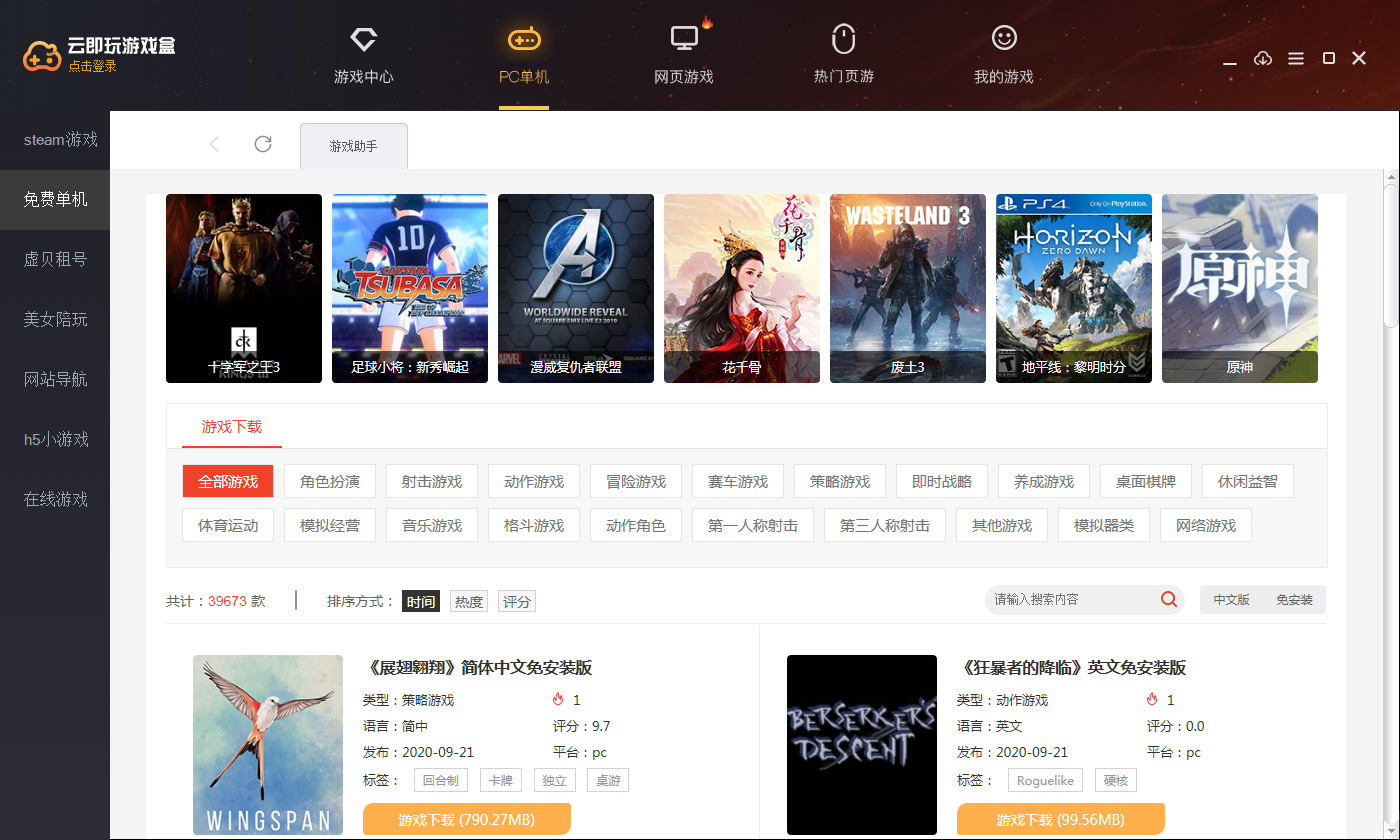The image size is (1400, 840).
Task: Open the Berserker's Descent cover image
Action: point(862,745)
